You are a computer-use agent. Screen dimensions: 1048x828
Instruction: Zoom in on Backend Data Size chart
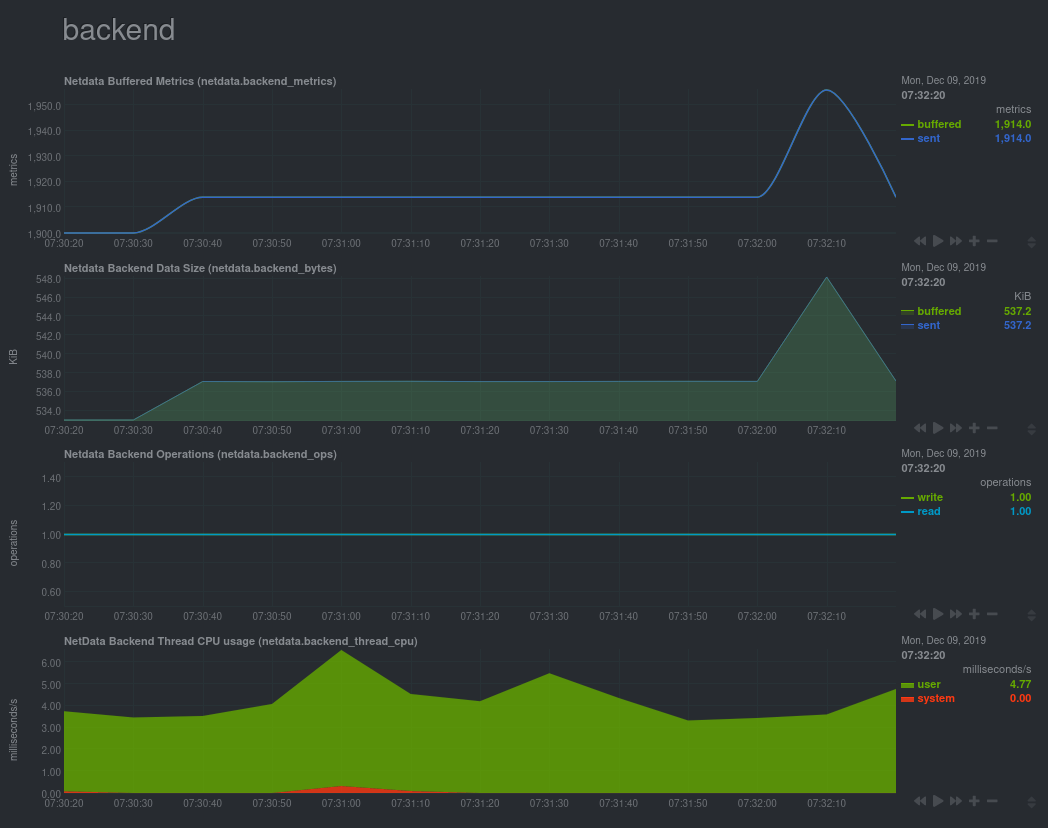[x=974, y=428]
